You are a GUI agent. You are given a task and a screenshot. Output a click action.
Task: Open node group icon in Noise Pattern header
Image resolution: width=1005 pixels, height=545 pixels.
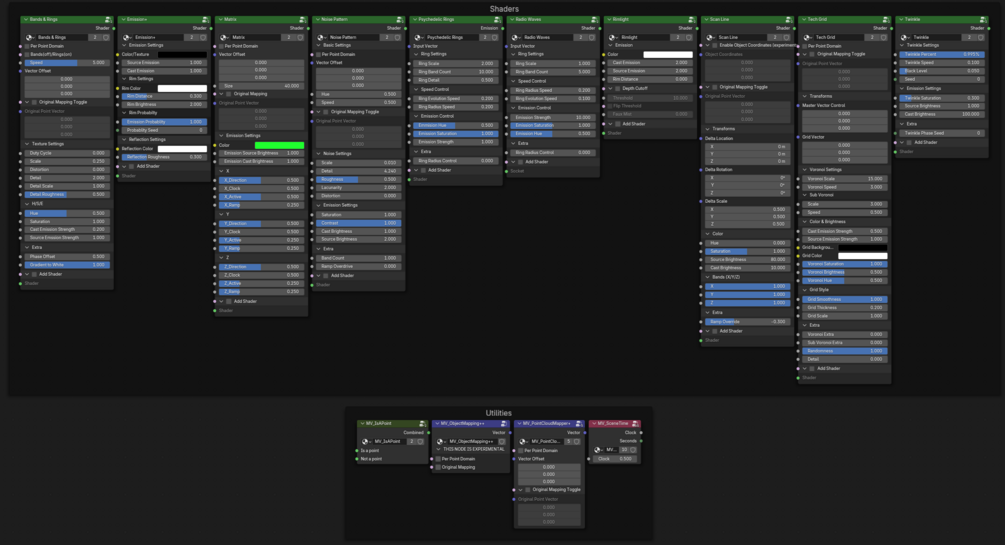coord(399,20)
